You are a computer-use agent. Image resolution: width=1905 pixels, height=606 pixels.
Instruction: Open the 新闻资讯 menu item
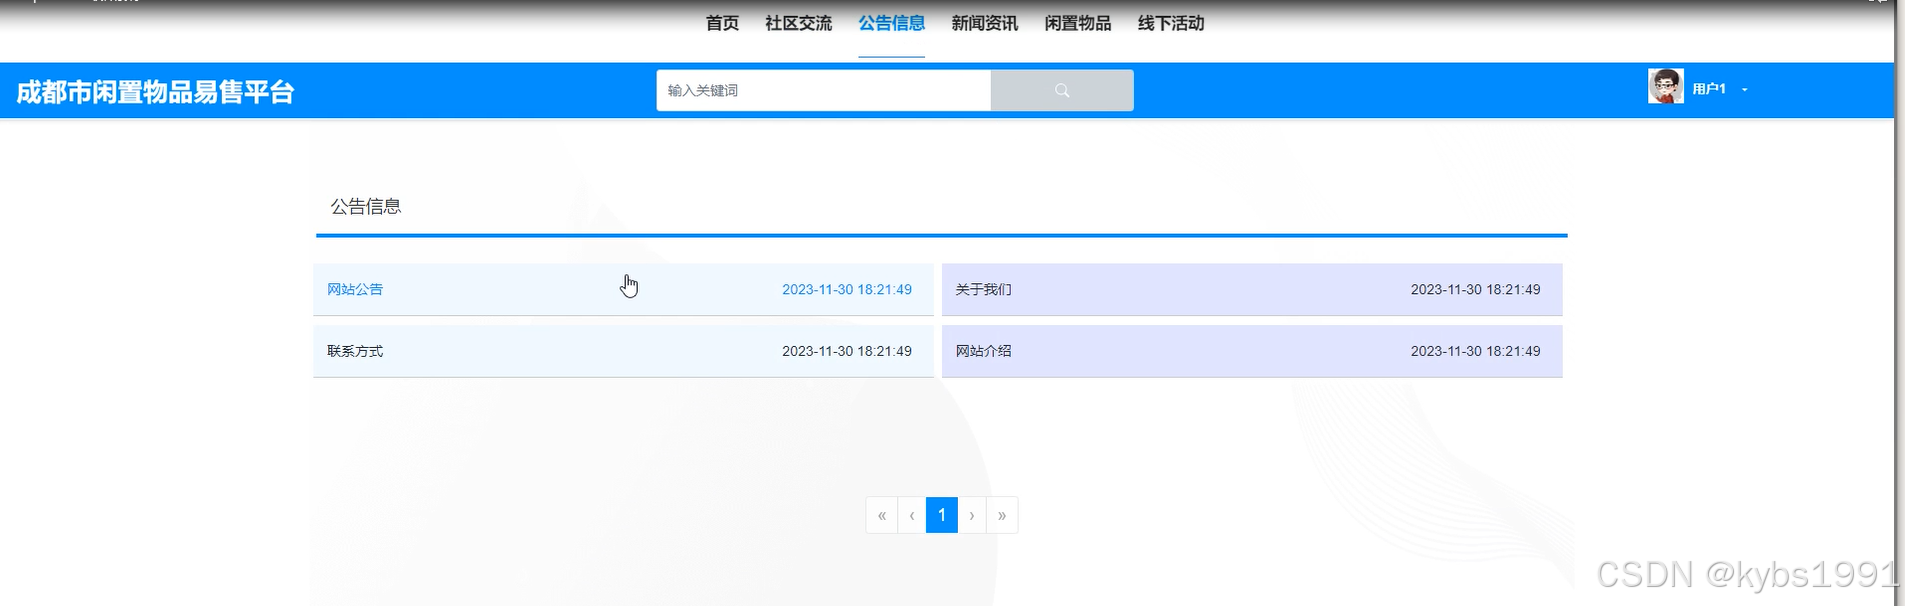click(x=984, y=23)
